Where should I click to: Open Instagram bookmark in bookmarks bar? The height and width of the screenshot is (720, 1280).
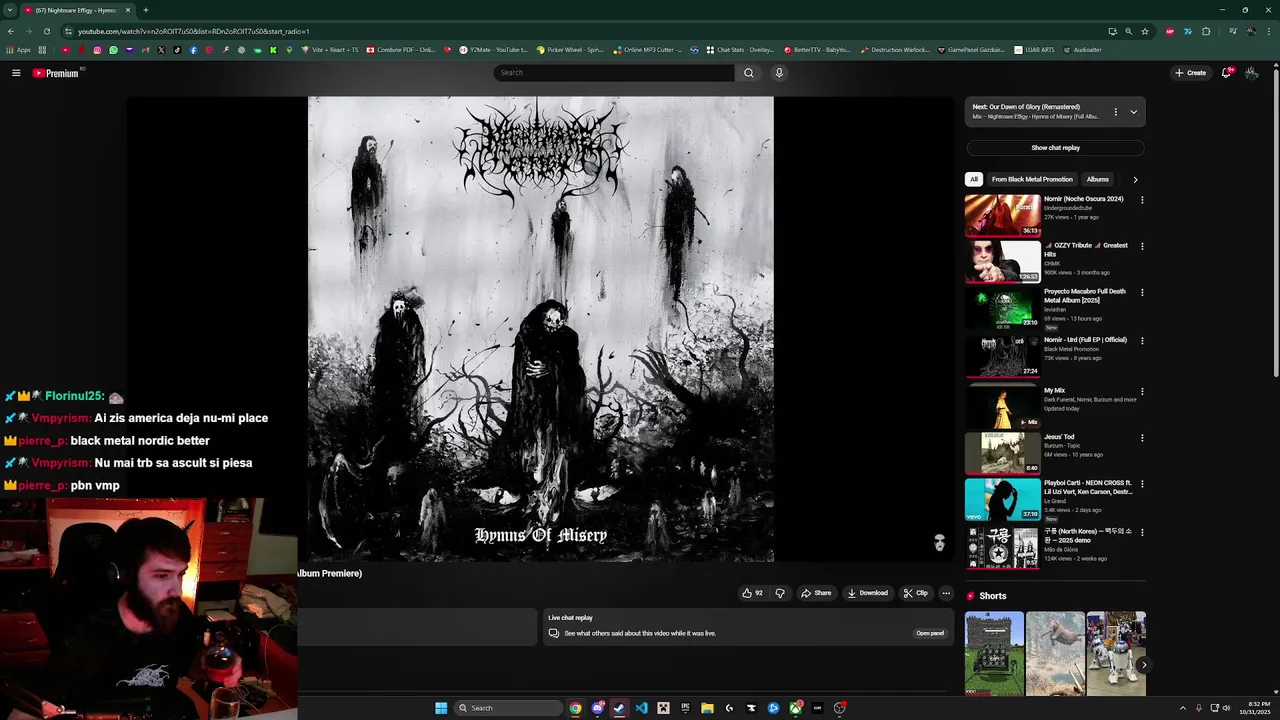97,50
